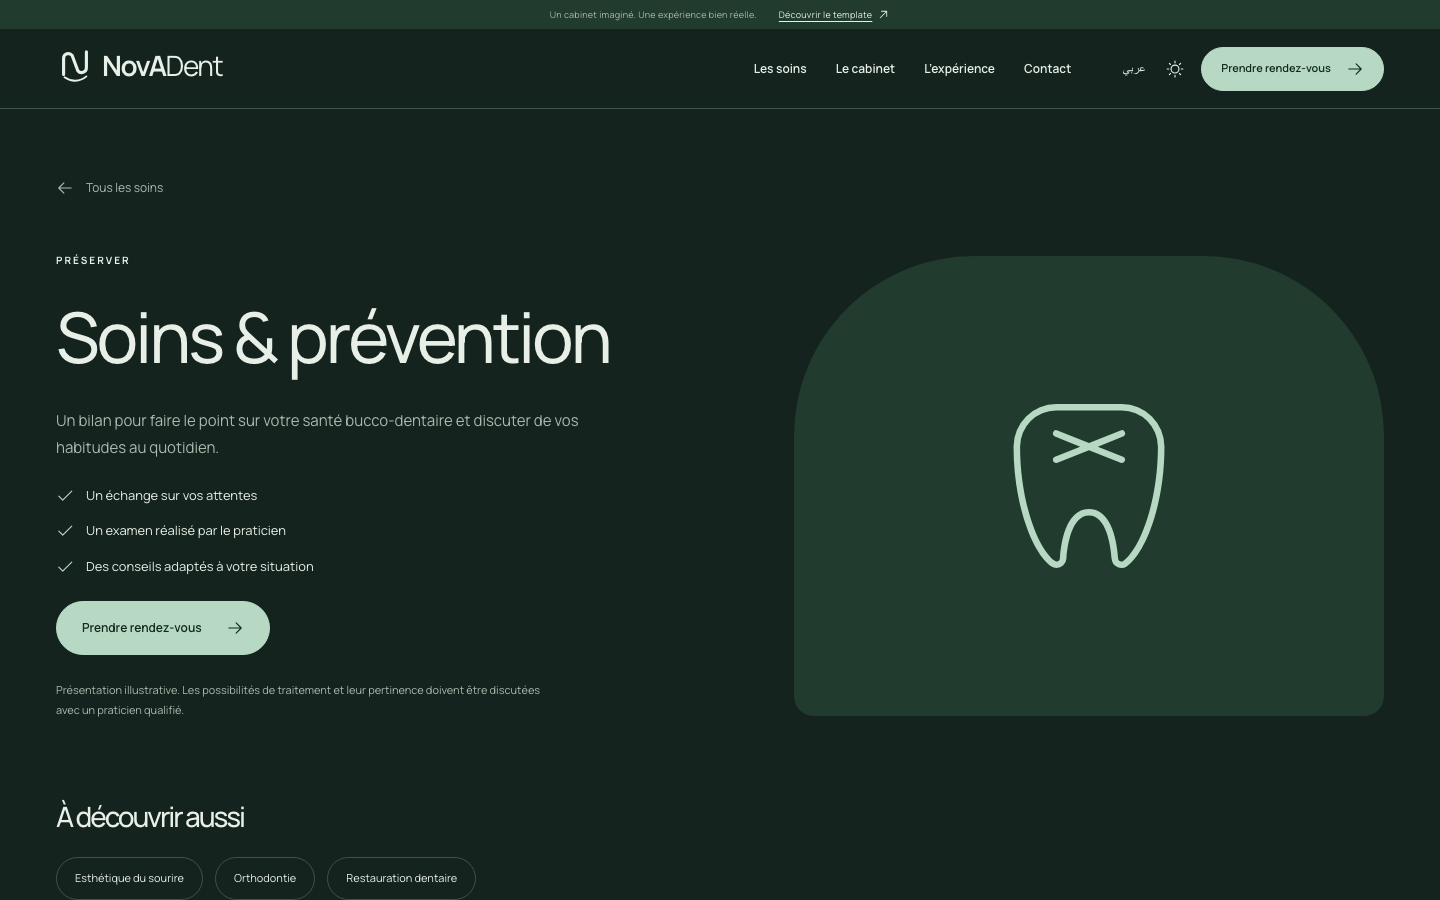
Task: Click text Des conseils adaptés à votre situation
Action: (x=200, y=567)
